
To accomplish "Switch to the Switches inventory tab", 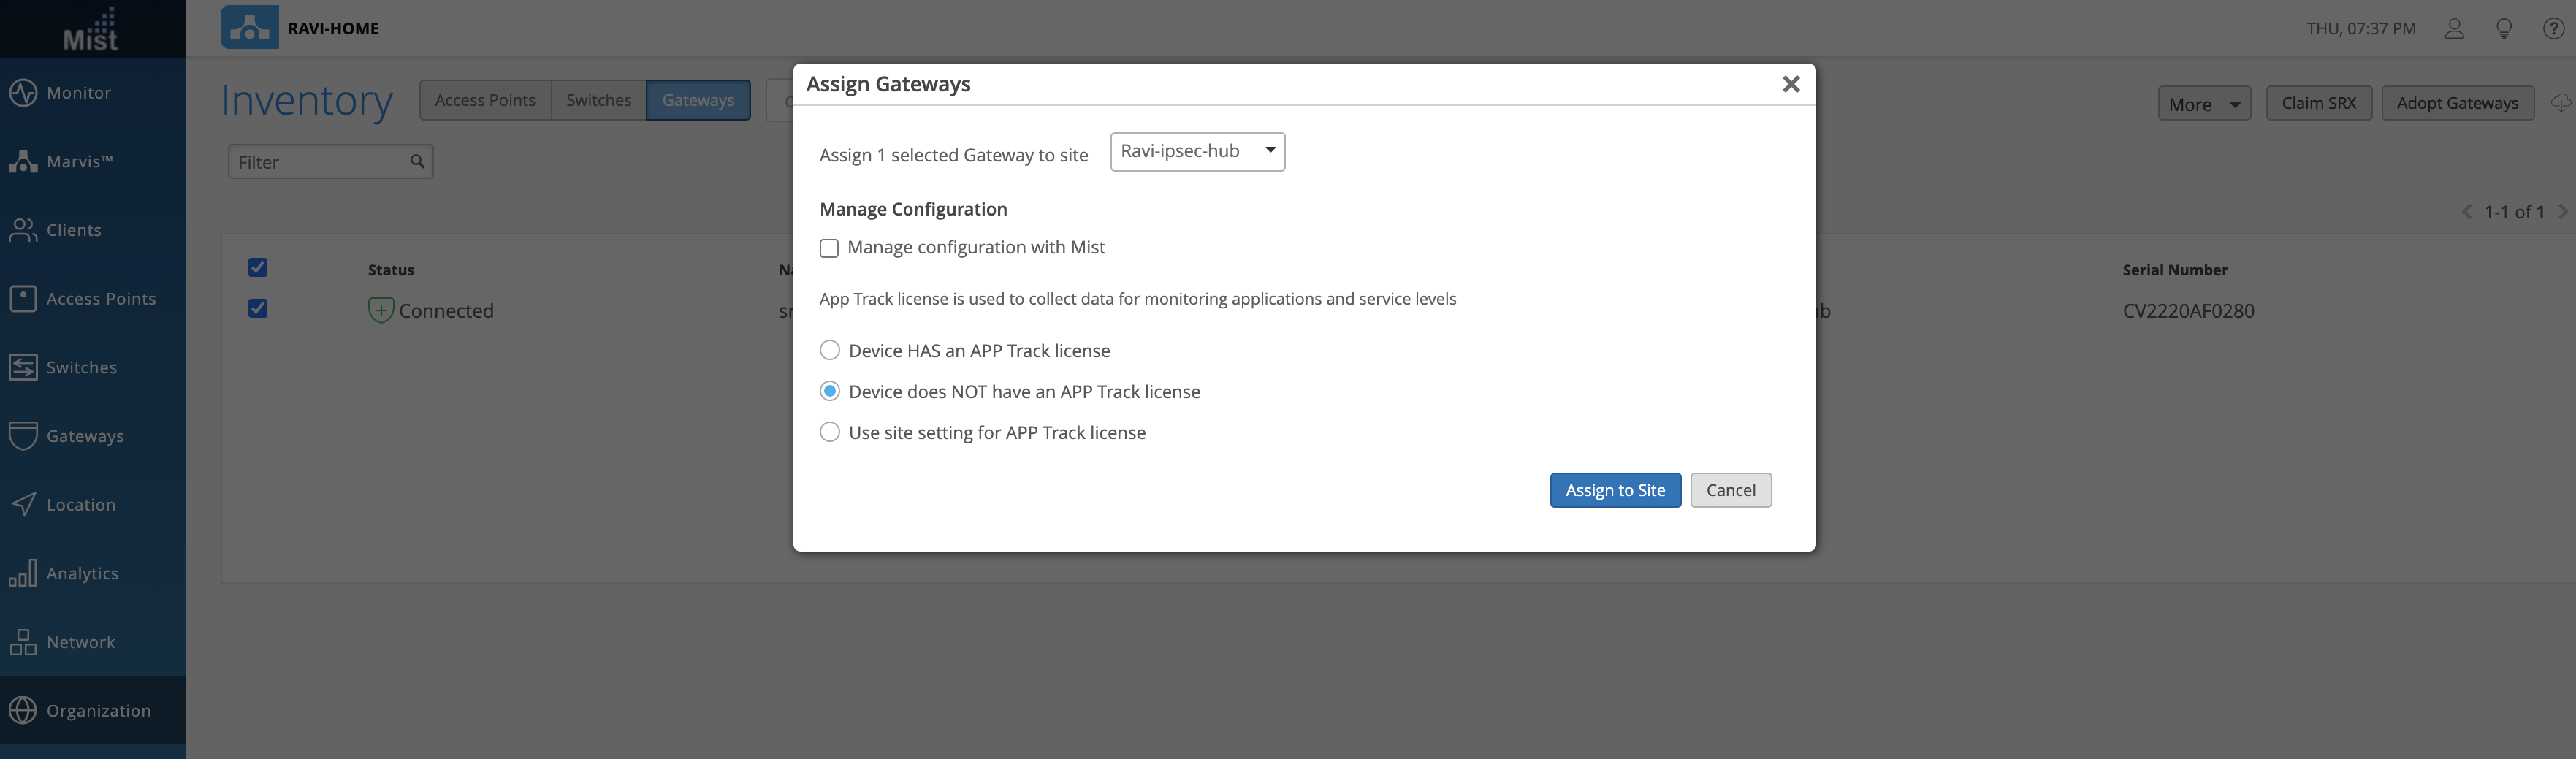I will [598, 100].
